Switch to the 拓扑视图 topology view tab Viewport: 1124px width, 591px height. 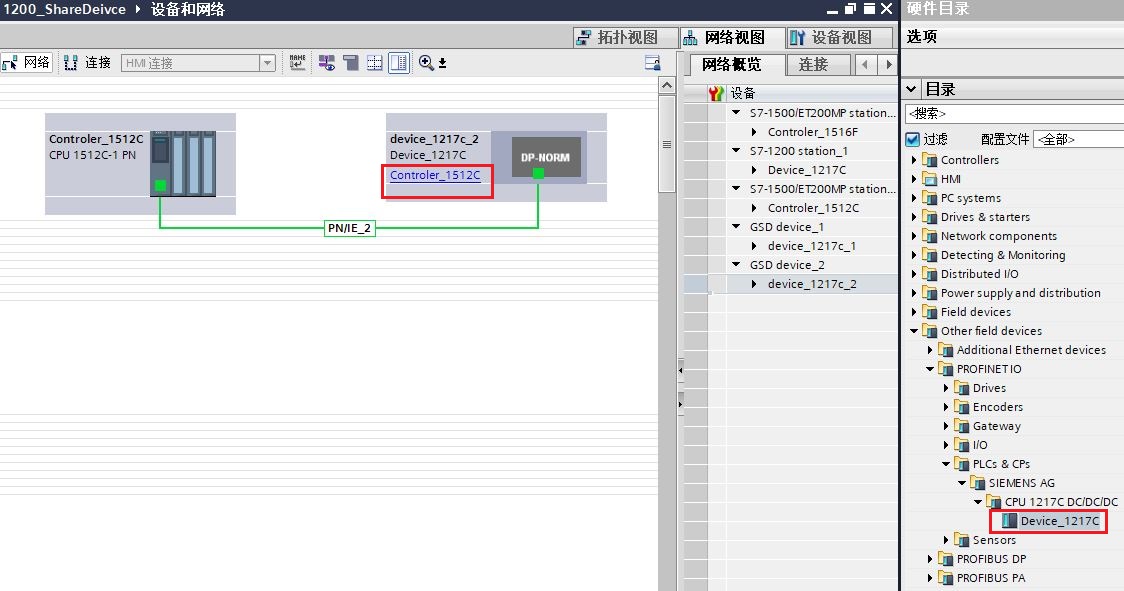(627, 37)
